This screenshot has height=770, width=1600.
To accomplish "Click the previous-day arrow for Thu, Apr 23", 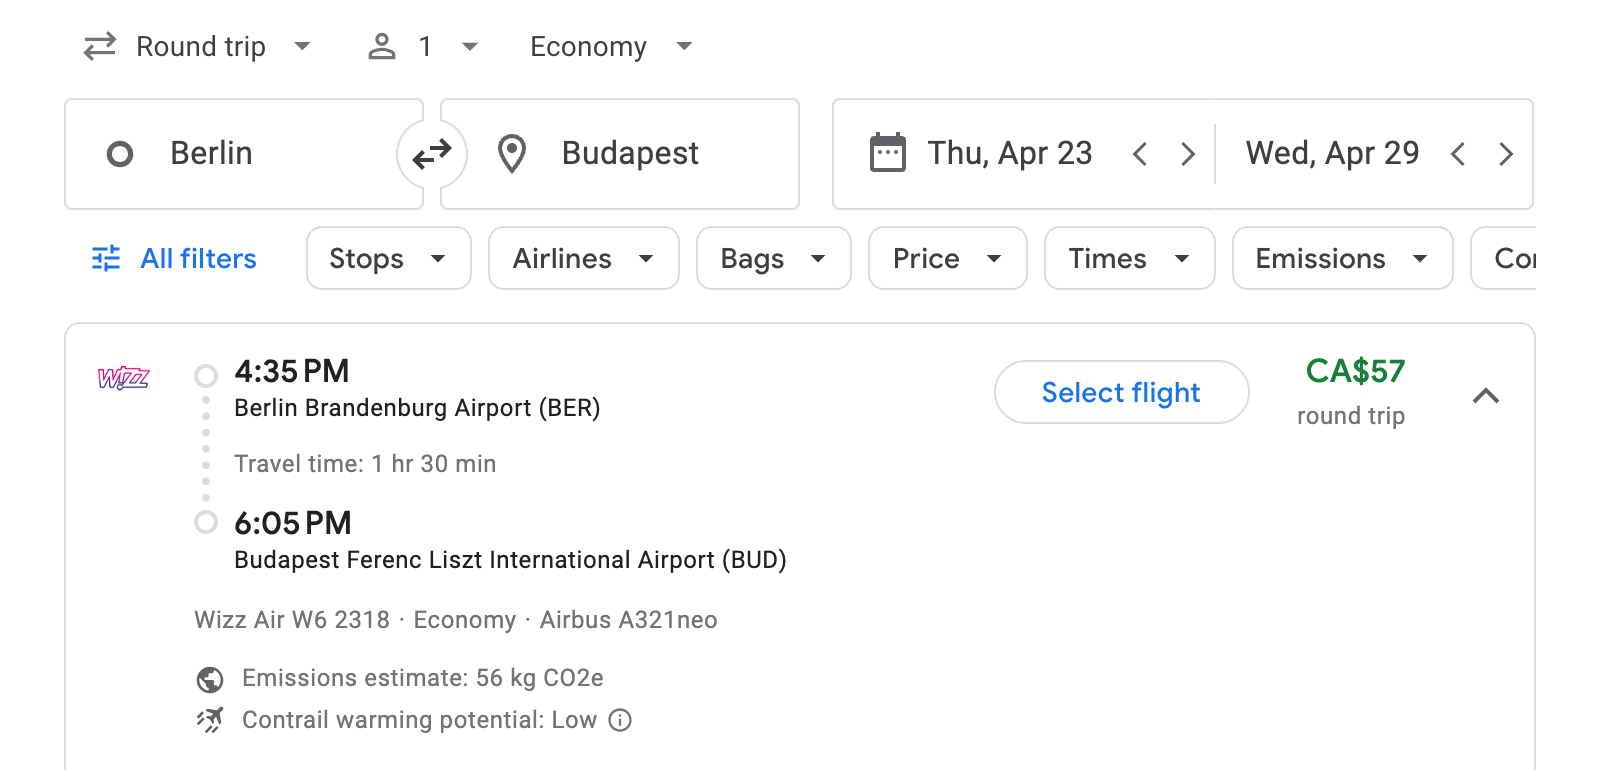I will click(1140, 154).
